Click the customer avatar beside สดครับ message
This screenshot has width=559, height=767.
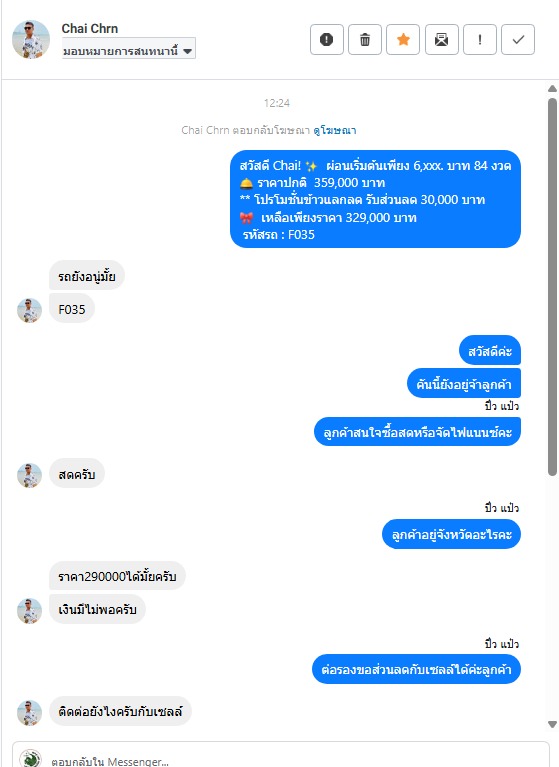click(29, 475)
